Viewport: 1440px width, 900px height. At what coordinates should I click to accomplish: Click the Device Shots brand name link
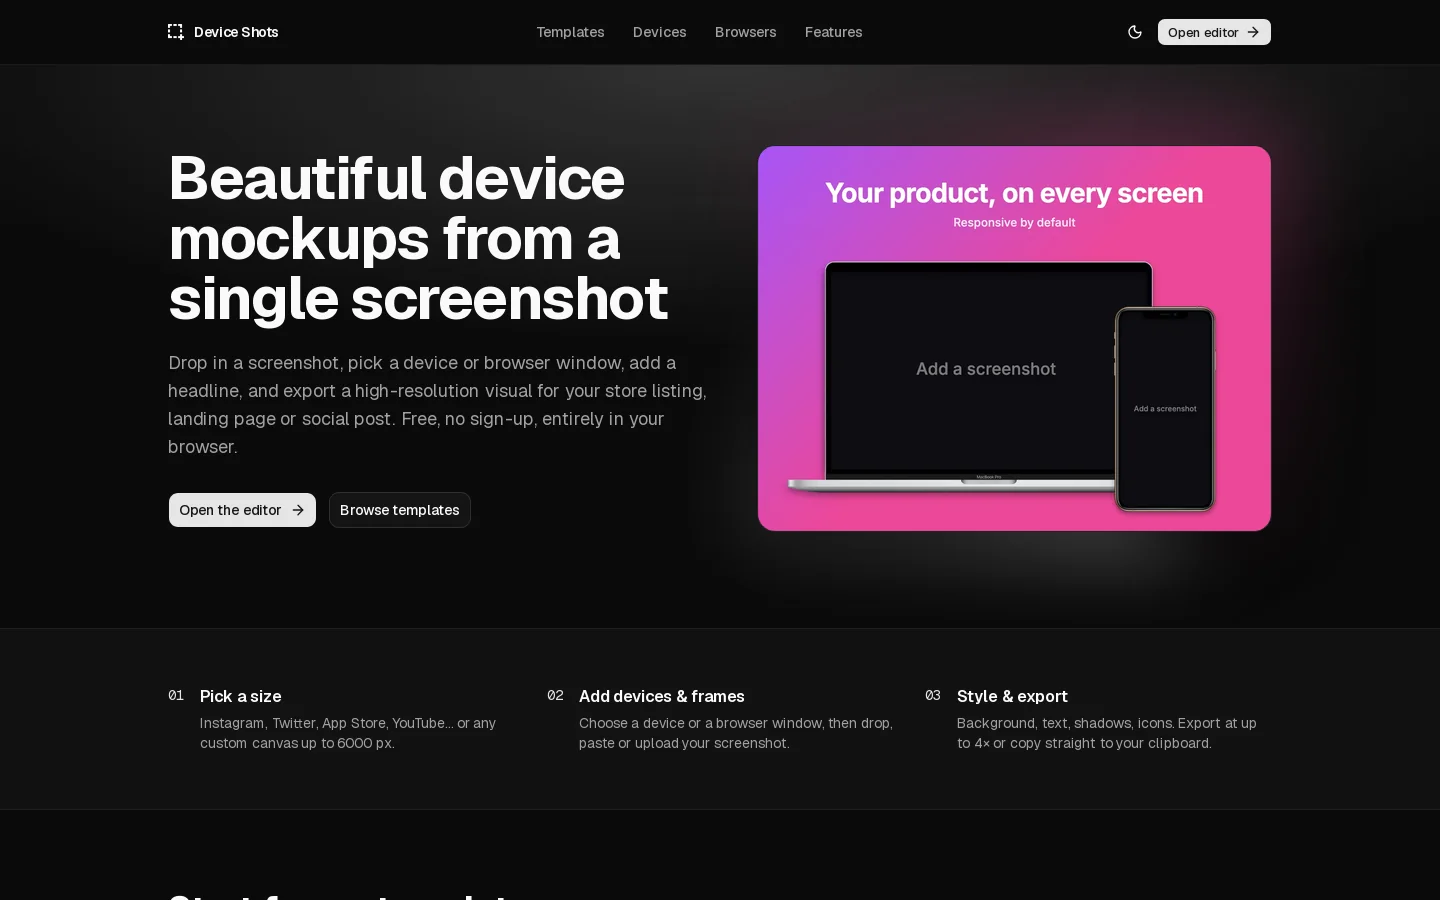pos(236,32)
